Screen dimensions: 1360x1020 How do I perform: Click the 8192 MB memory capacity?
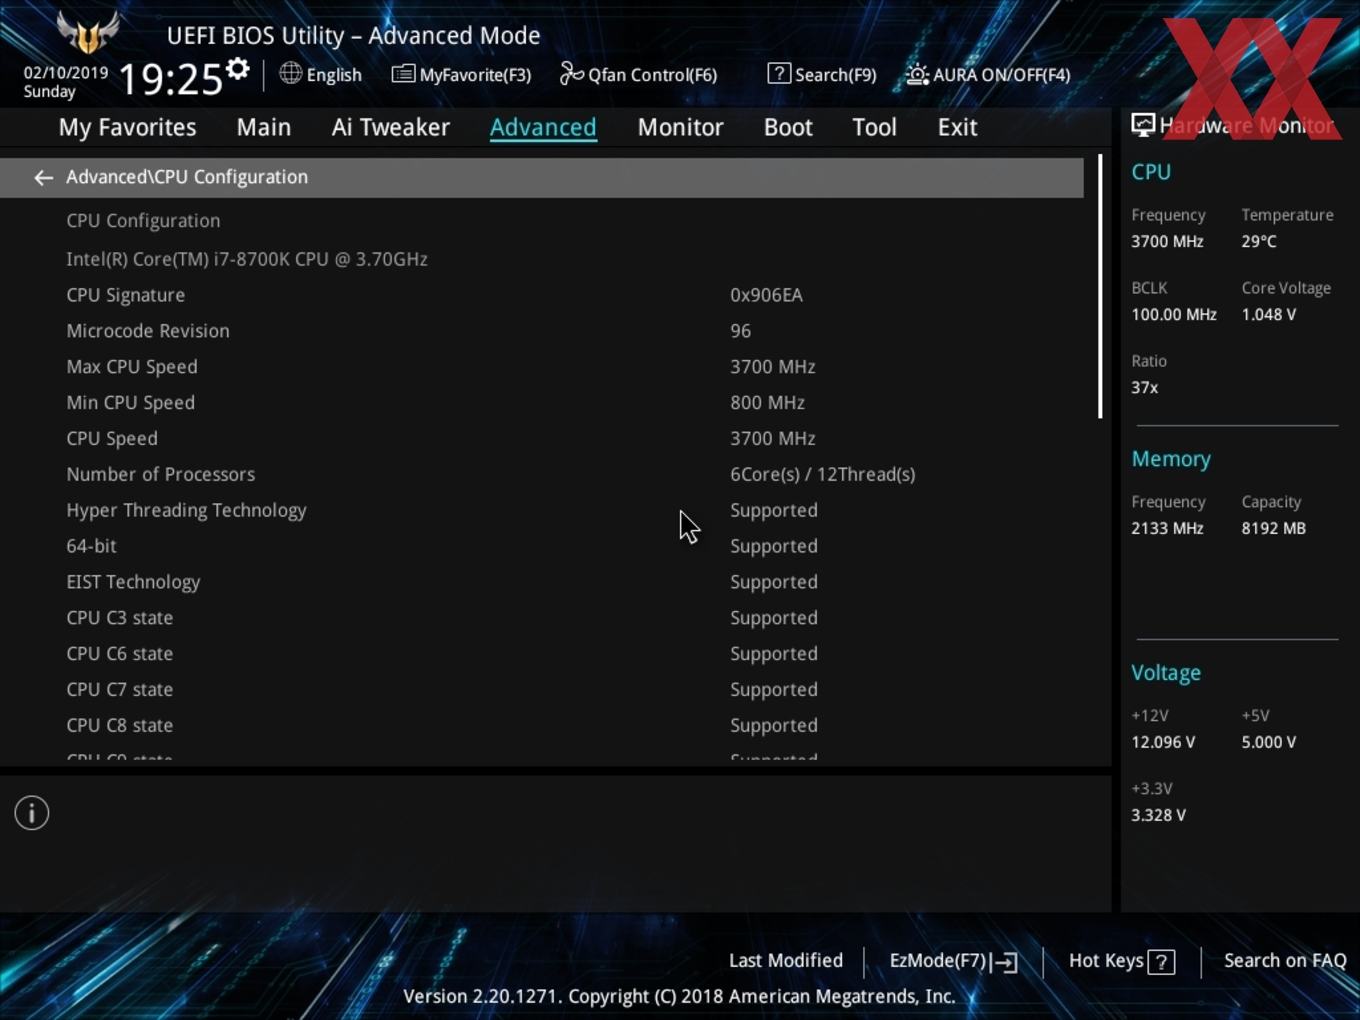pos(1273,529)
